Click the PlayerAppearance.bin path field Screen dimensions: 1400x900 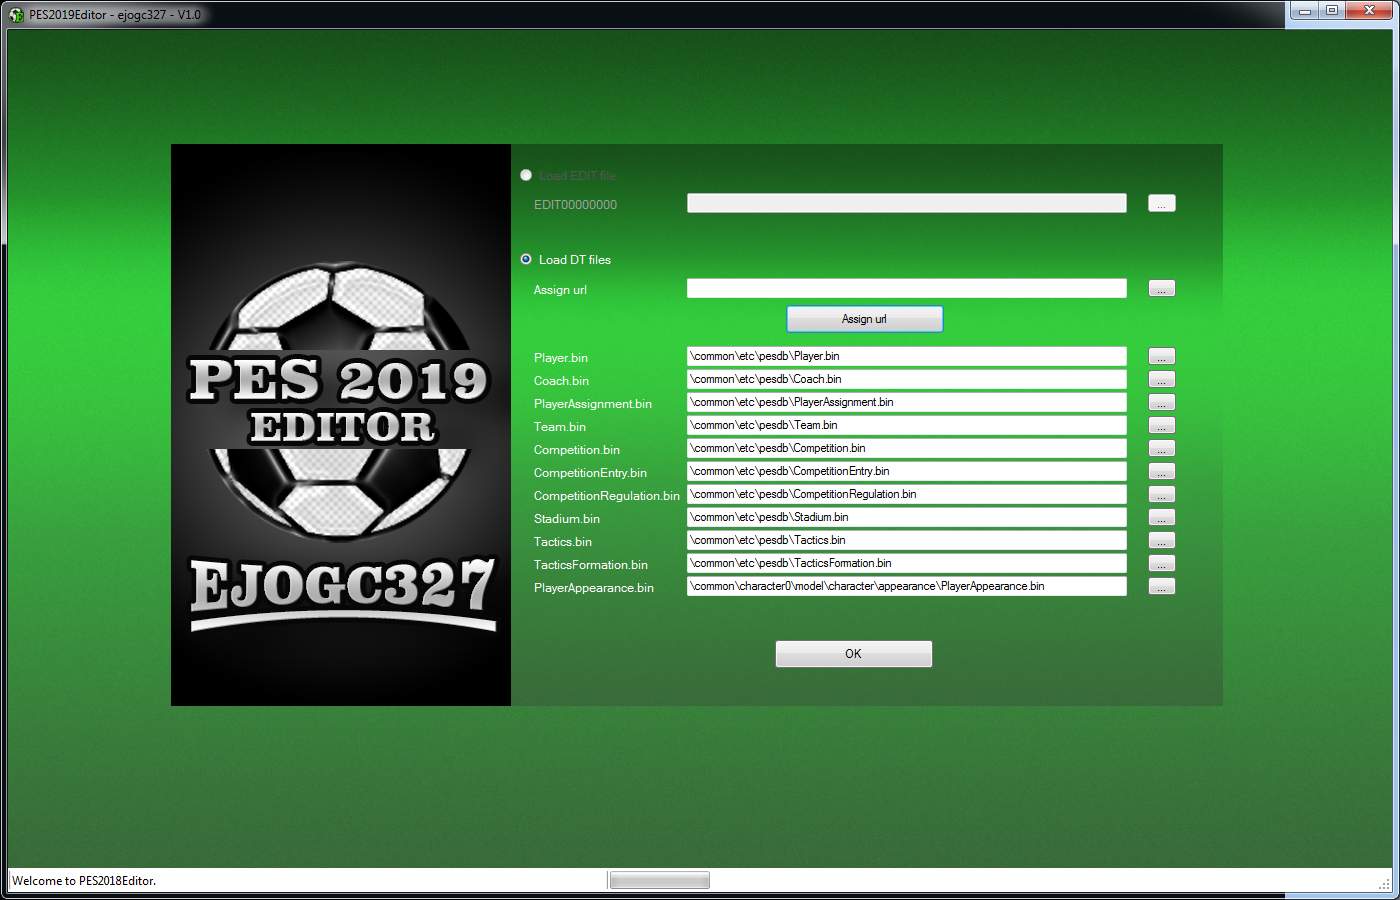point(906,586)
